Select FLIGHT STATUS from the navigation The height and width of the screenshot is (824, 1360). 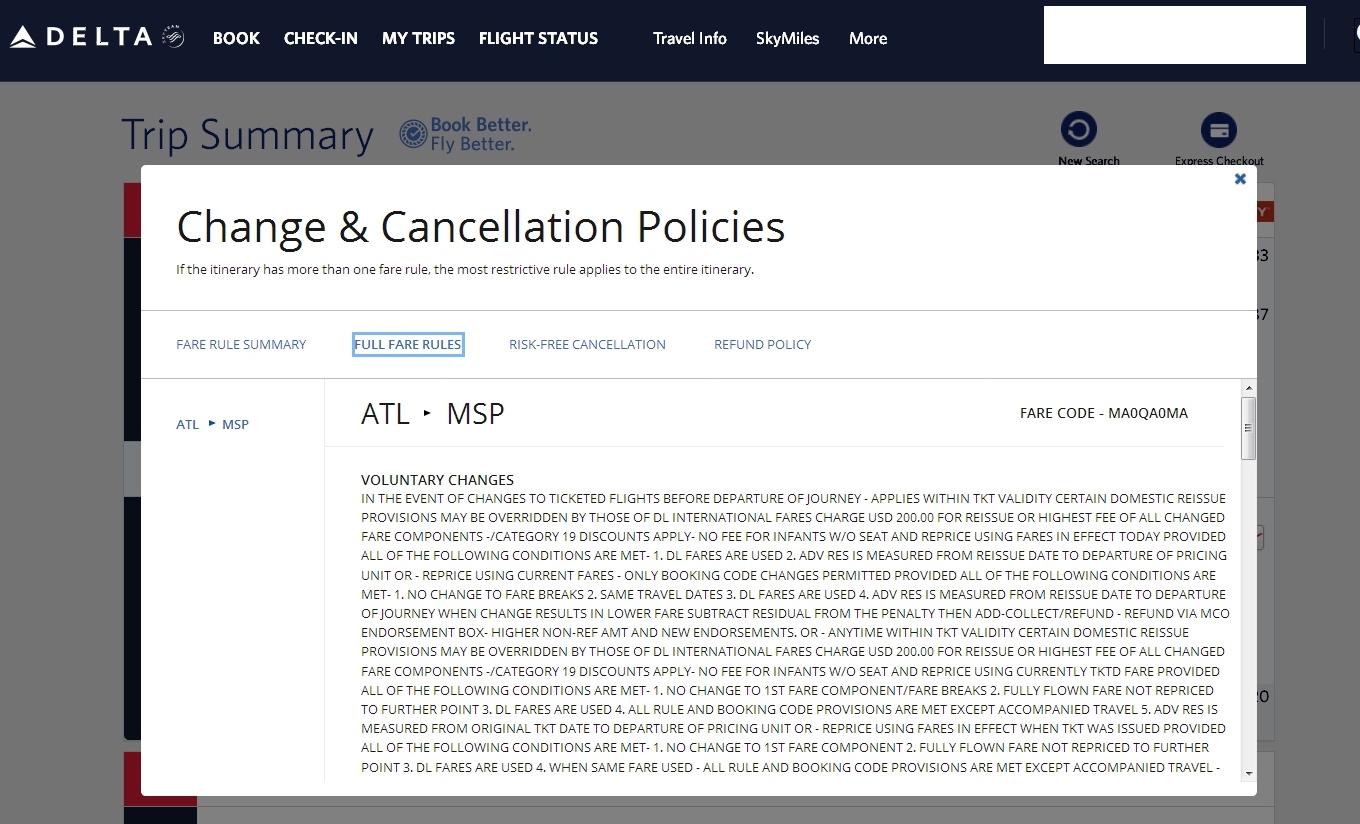click(x=538, y=38)
